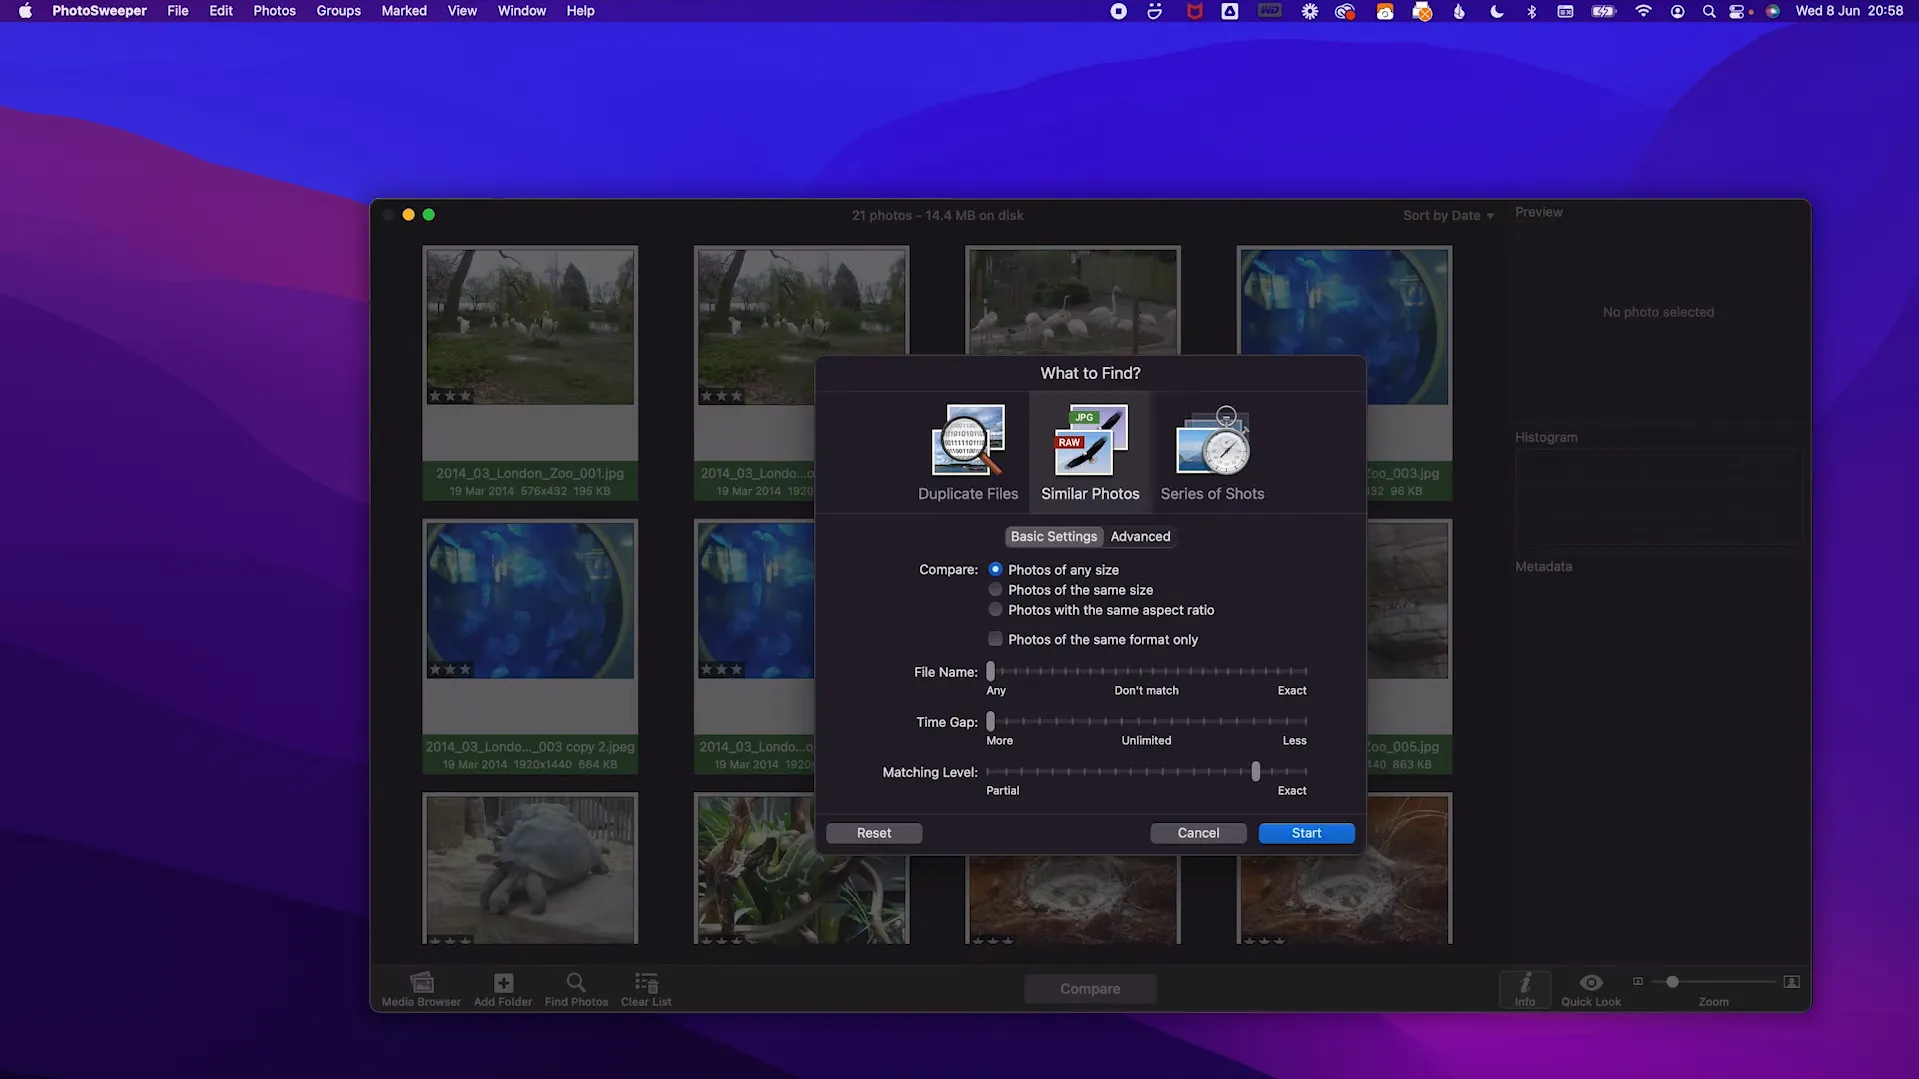Open the File menu
1919x1079 pixels.
[x=177, y=11]
